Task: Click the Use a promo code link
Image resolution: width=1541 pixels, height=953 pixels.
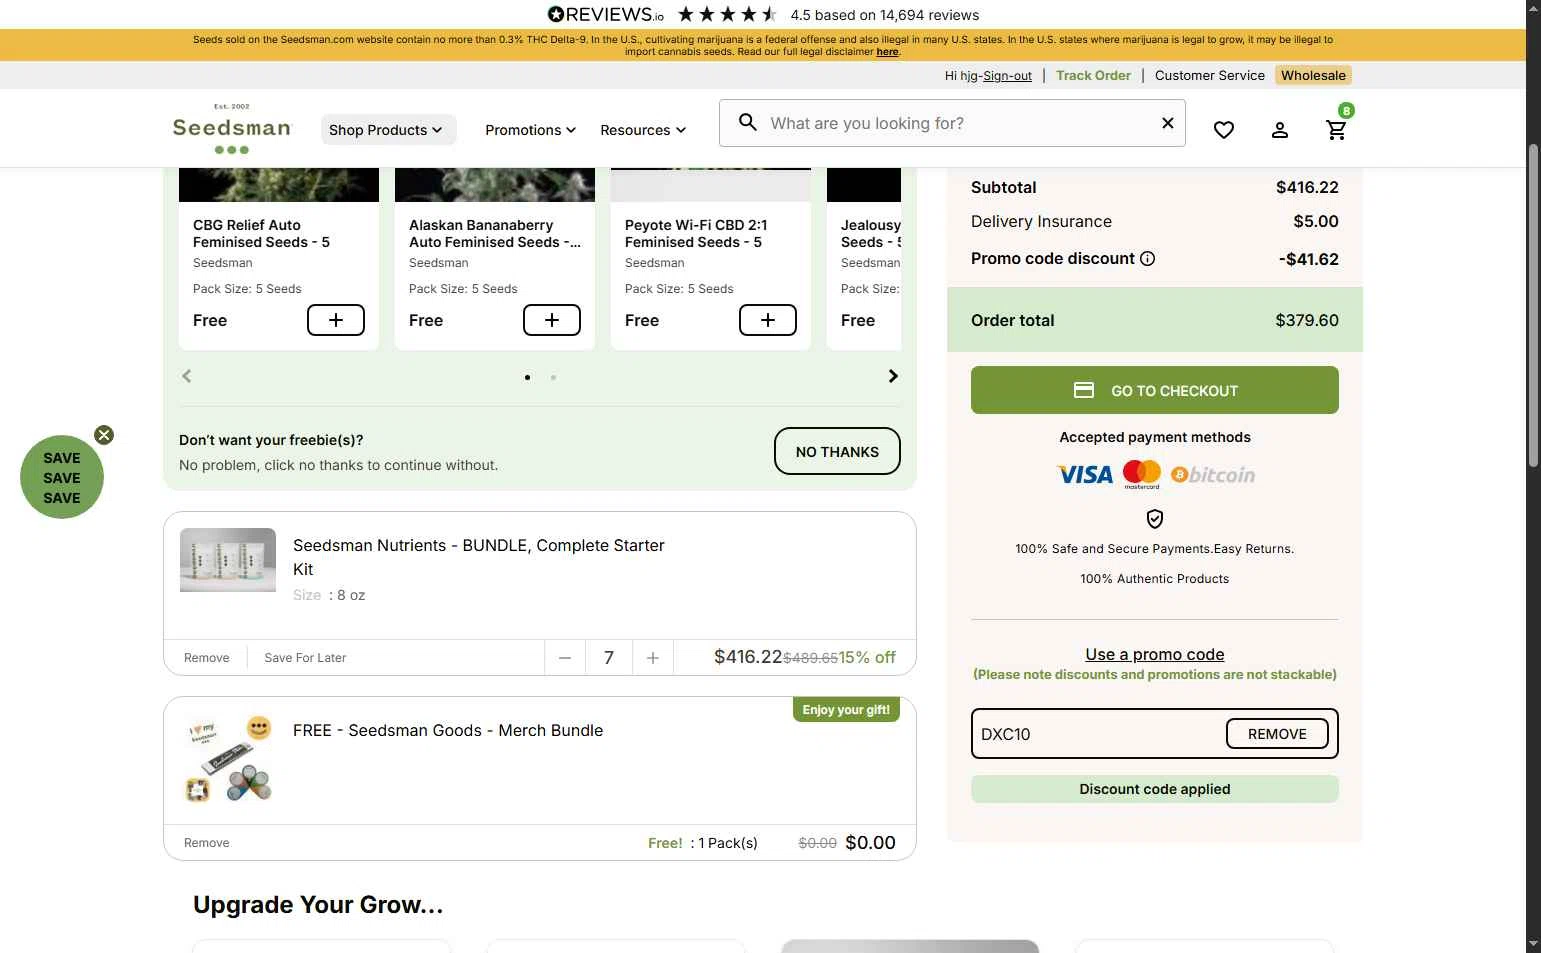Action: pyautogui.click(x=1155, y=654)
